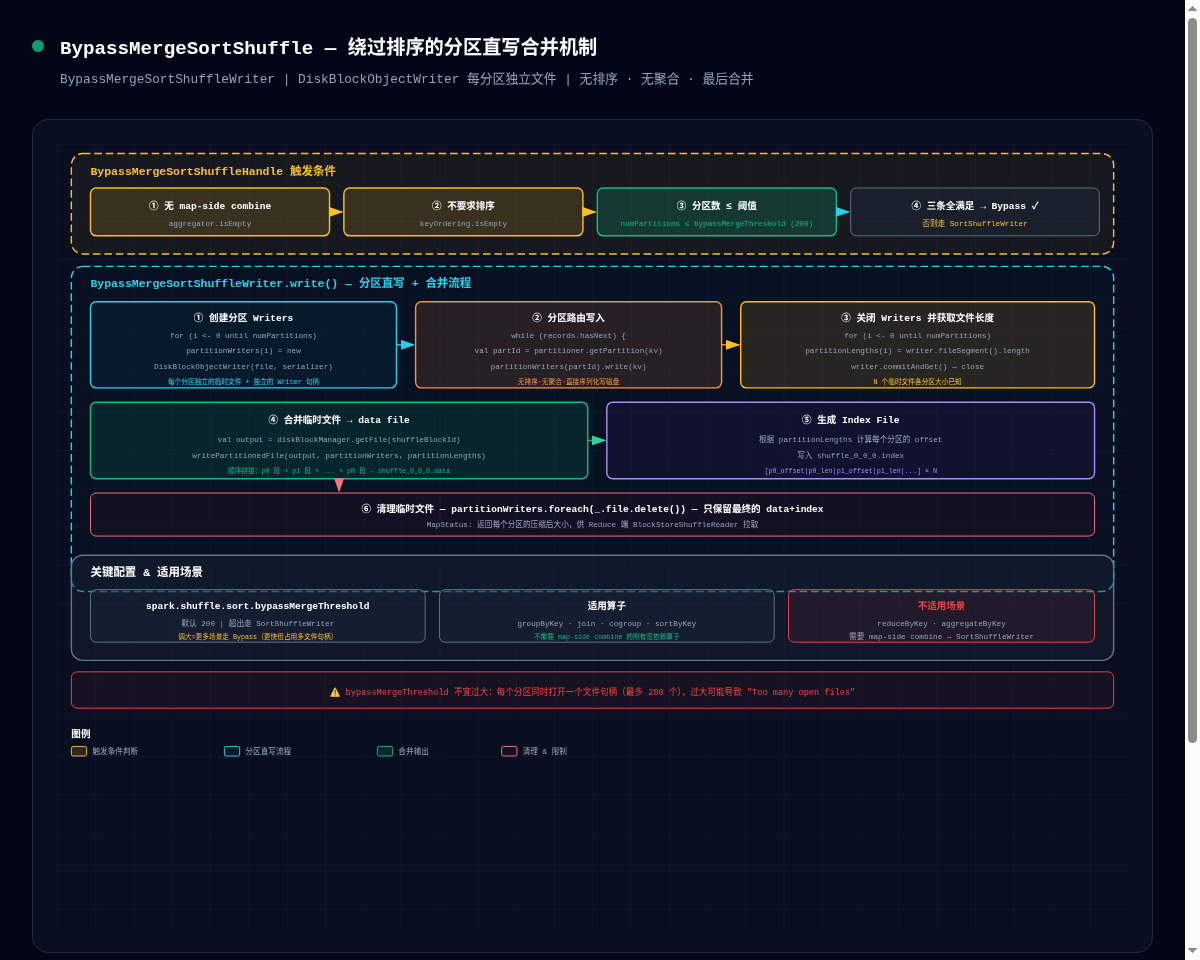Click the step ⑥ 清理临时文件 line
The image size is (1200, 960).
[x=592, y=509]
